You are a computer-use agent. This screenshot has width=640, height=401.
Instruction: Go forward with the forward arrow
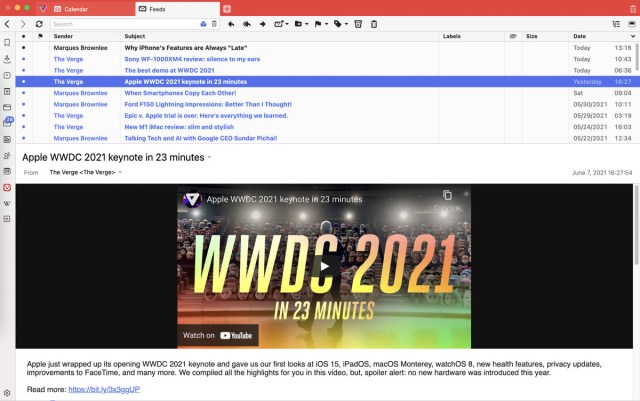point(23,24)
